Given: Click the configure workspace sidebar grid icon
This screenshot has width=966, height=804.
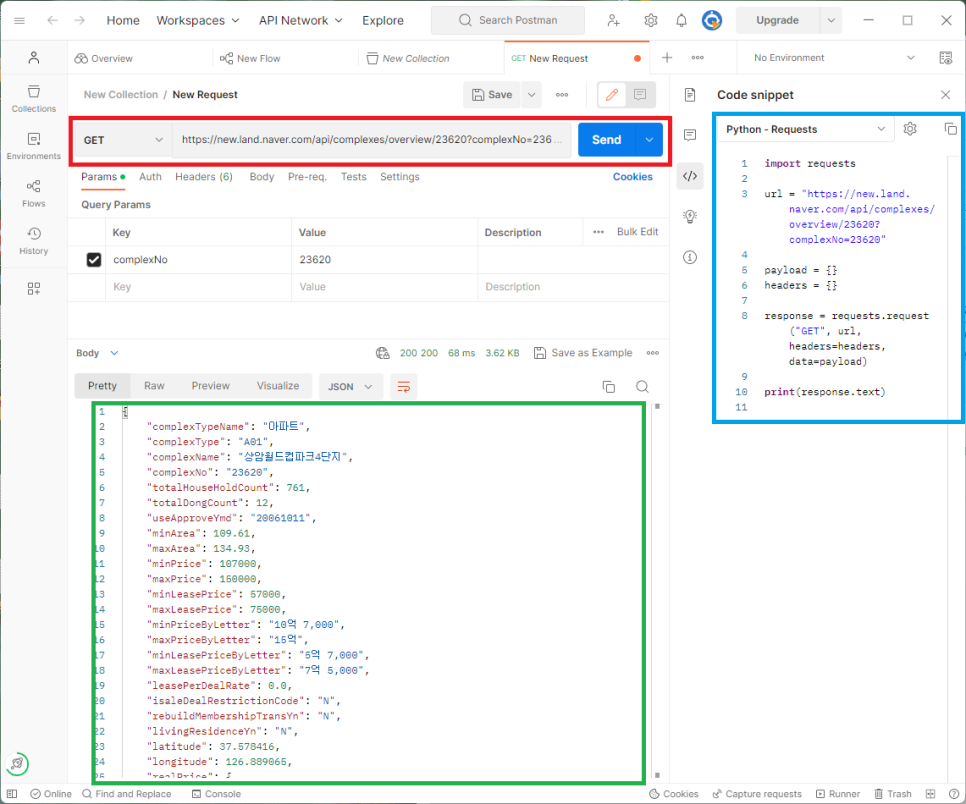Looking at the screenshot, I should [34, 288].
